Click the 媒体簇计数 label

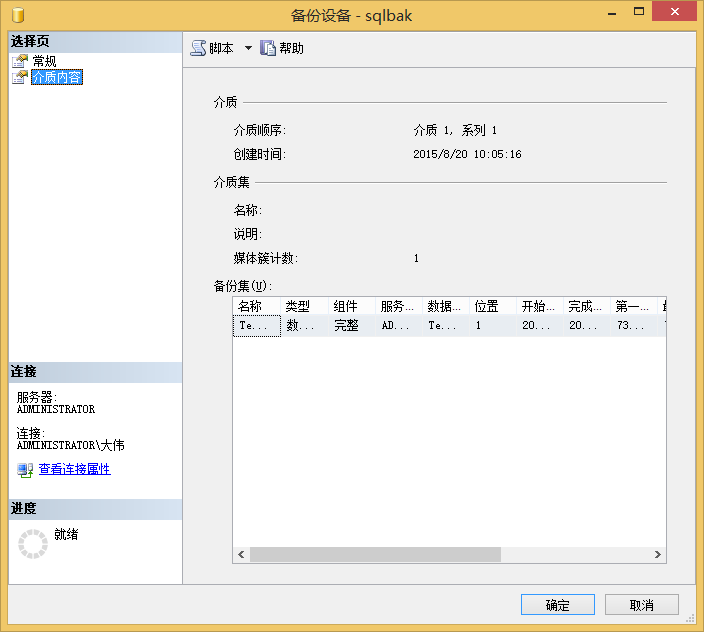(266, 258)
